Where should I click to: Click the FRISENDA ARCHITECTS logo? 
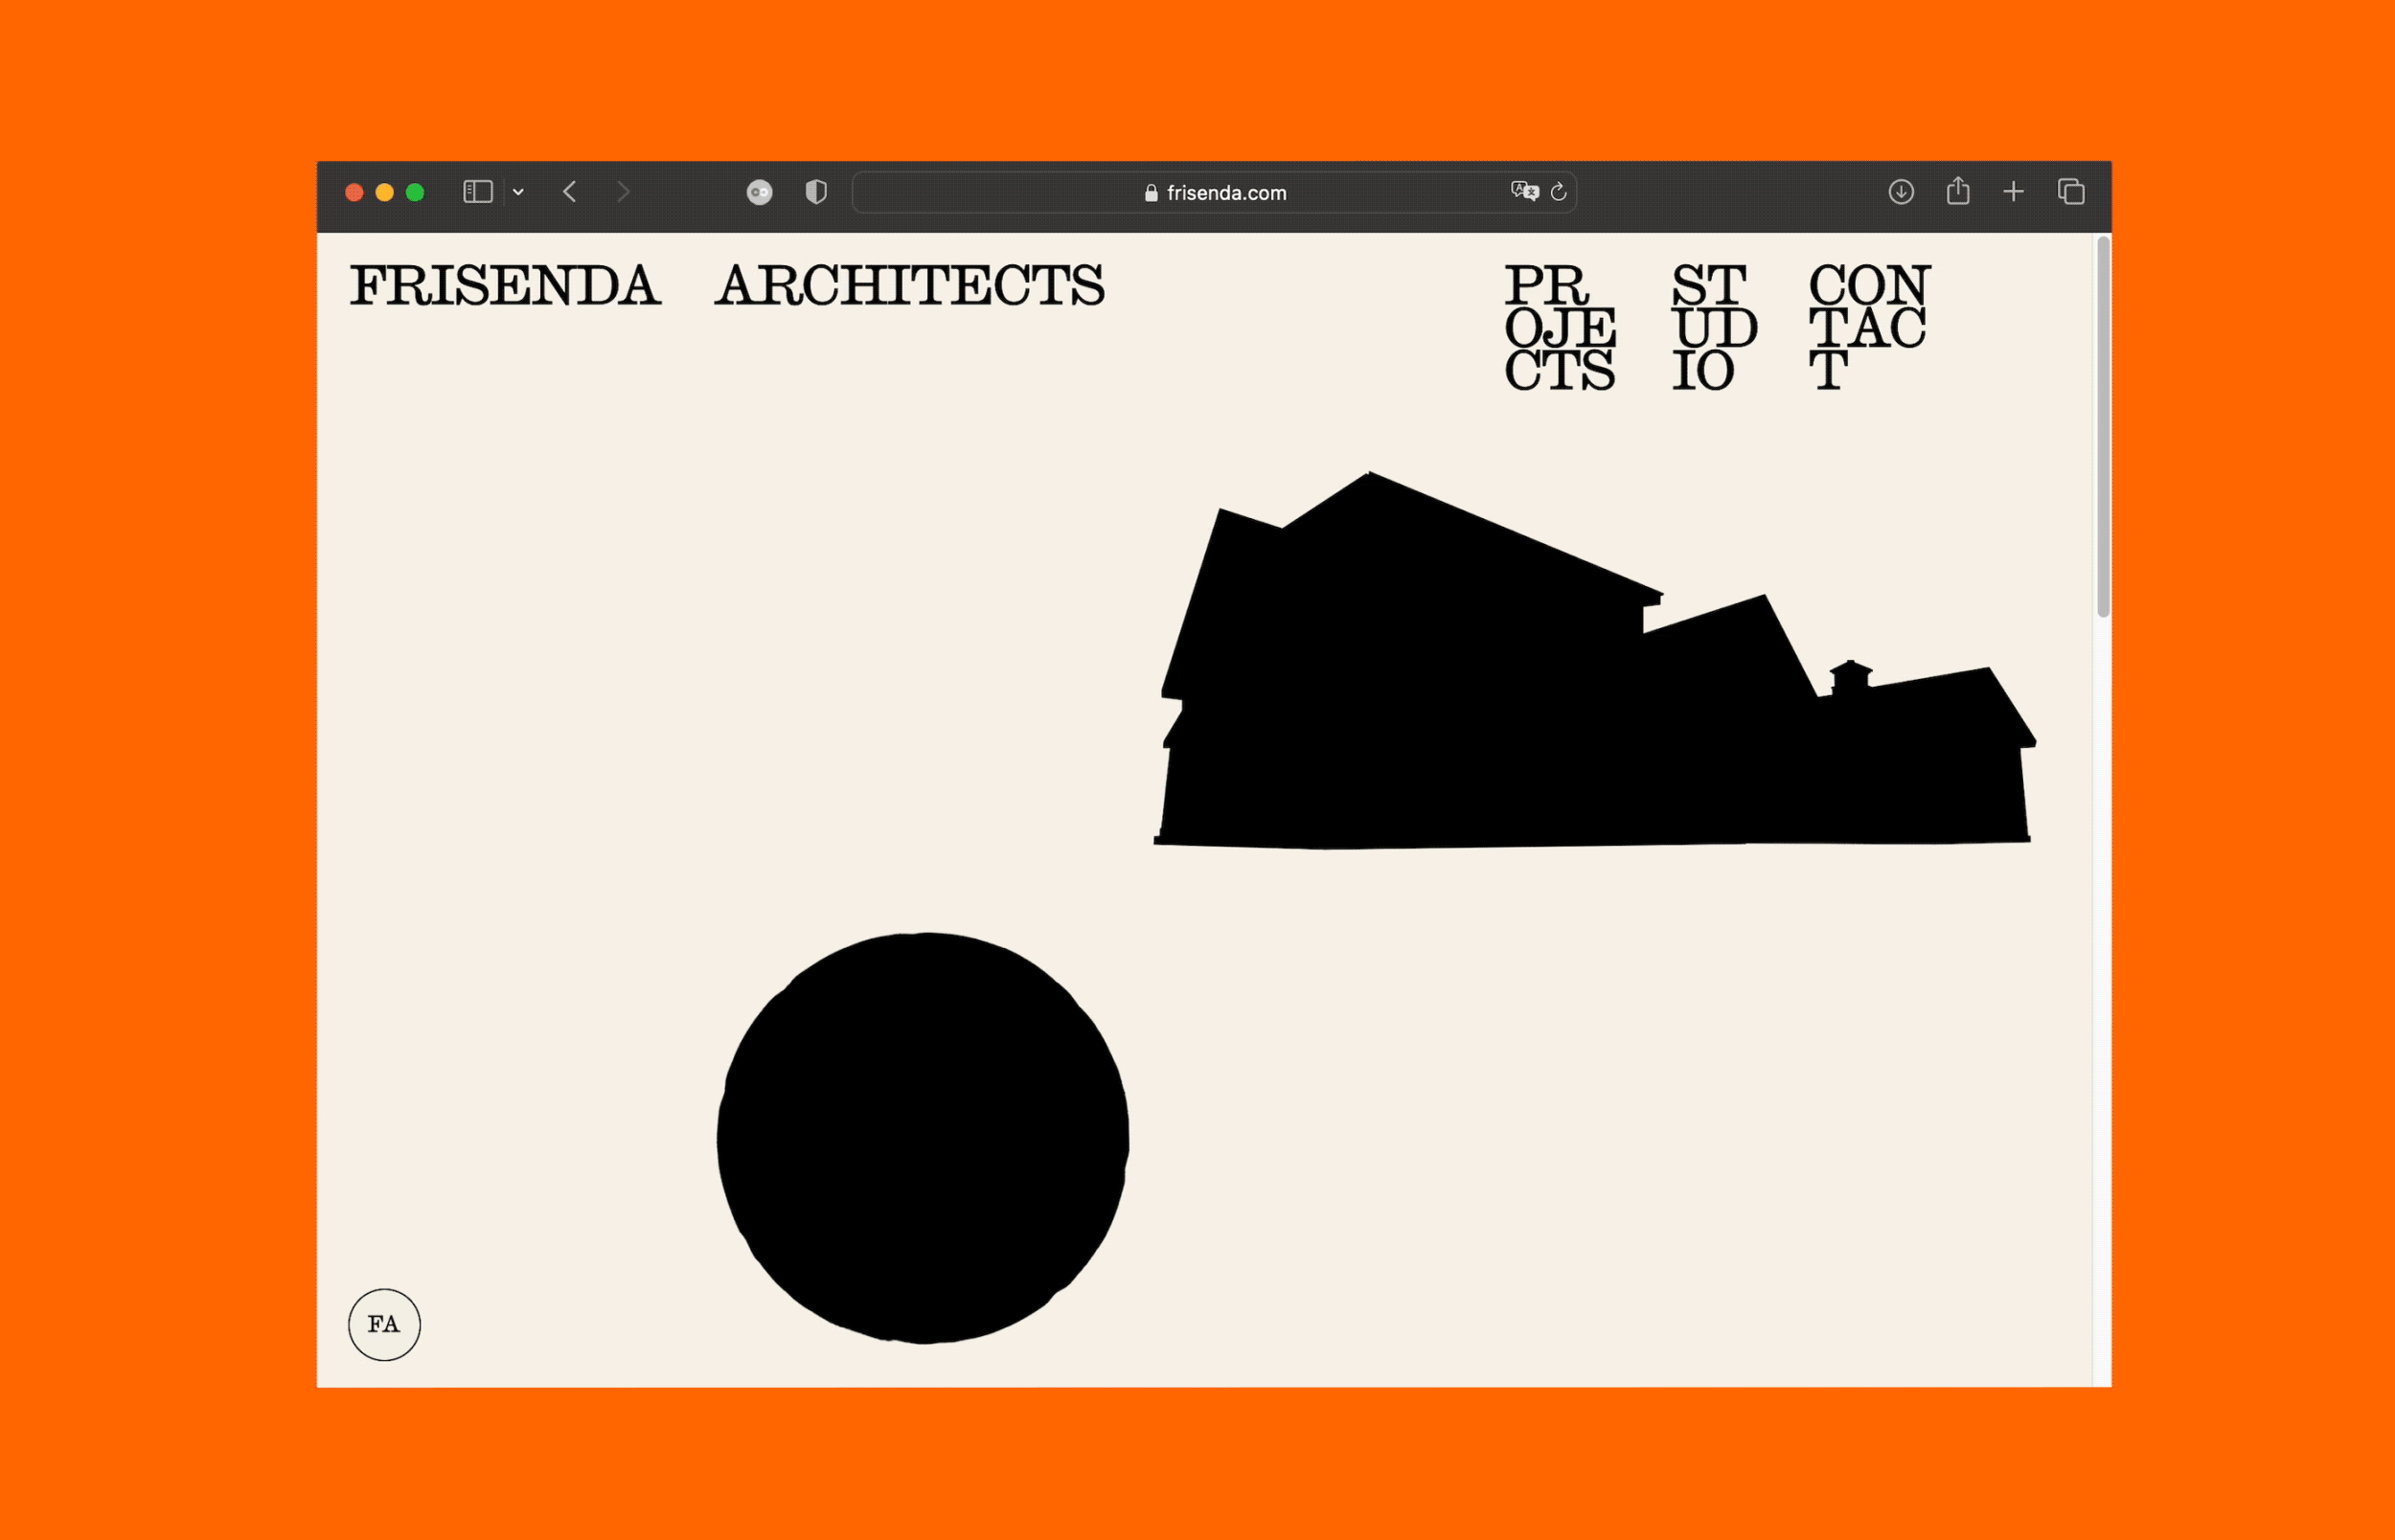[x=728, y=288]
